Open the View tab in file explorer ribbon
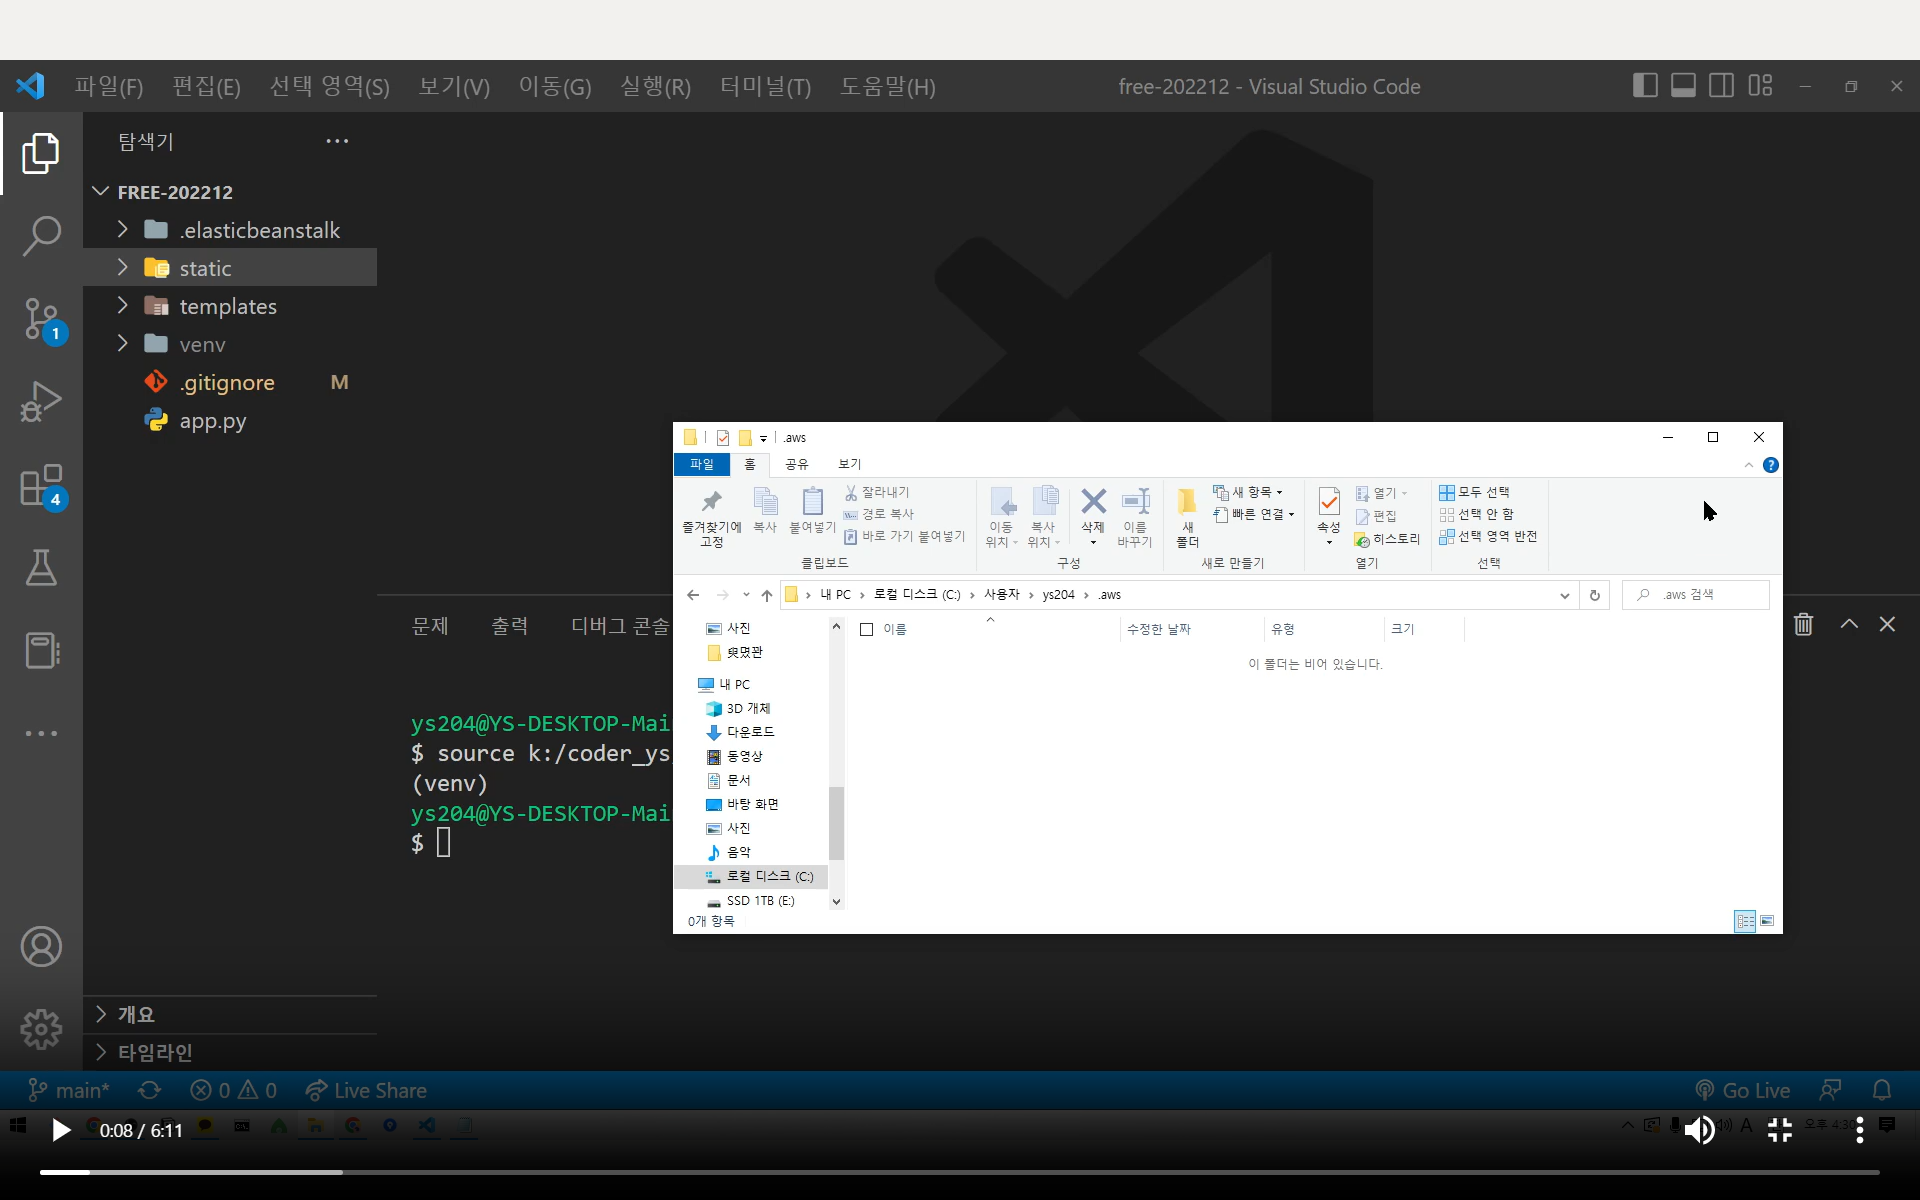This screenshot has width=1920, height=1200. 849,464
